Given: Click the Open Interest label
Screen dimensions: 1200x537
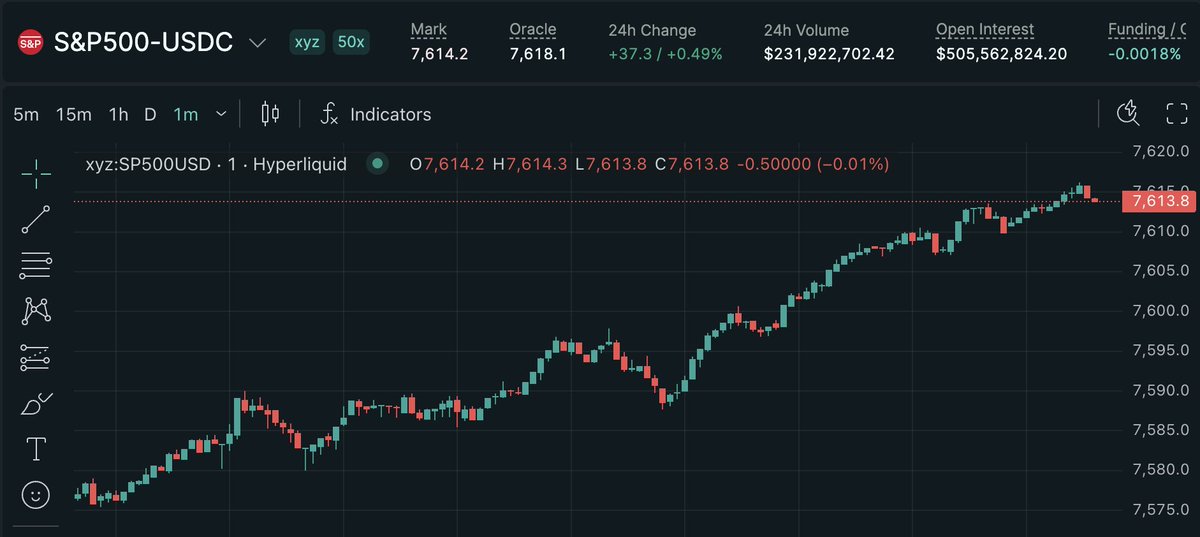Looking at the screenshot, I should pyautogui.click(x=985, y=30).
